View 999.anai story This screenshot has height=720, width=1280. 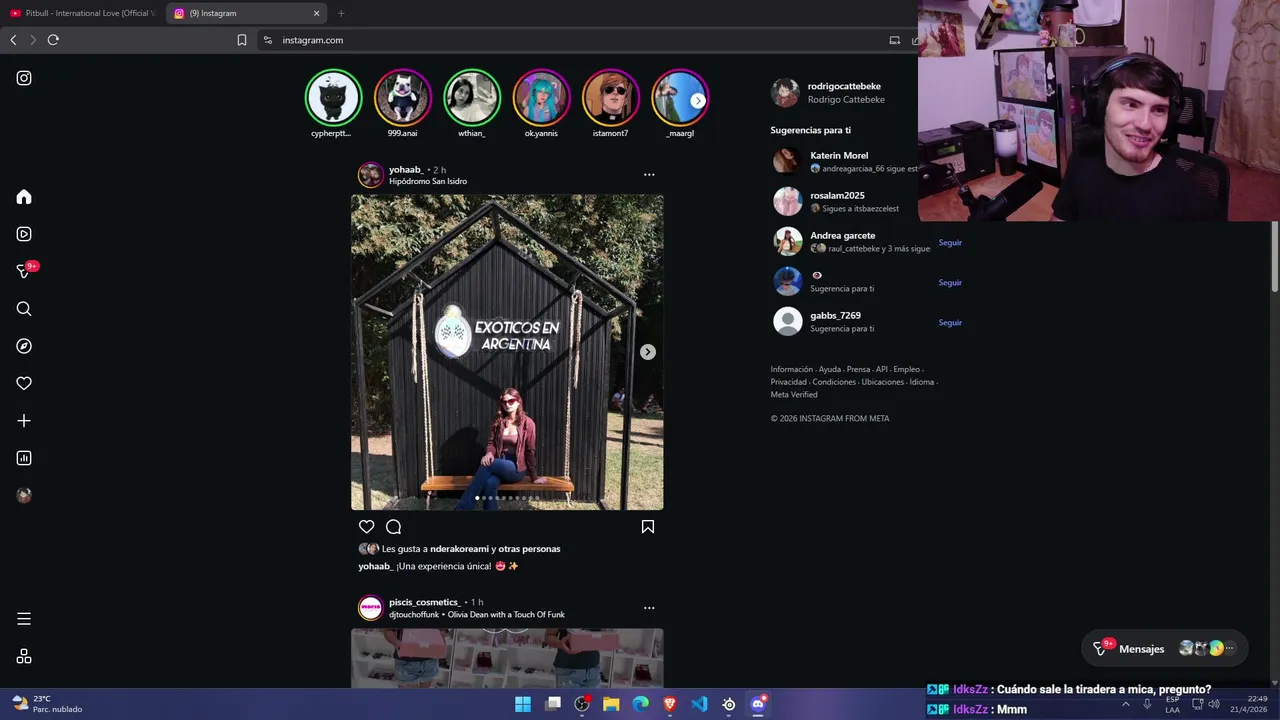coord(403,97)
